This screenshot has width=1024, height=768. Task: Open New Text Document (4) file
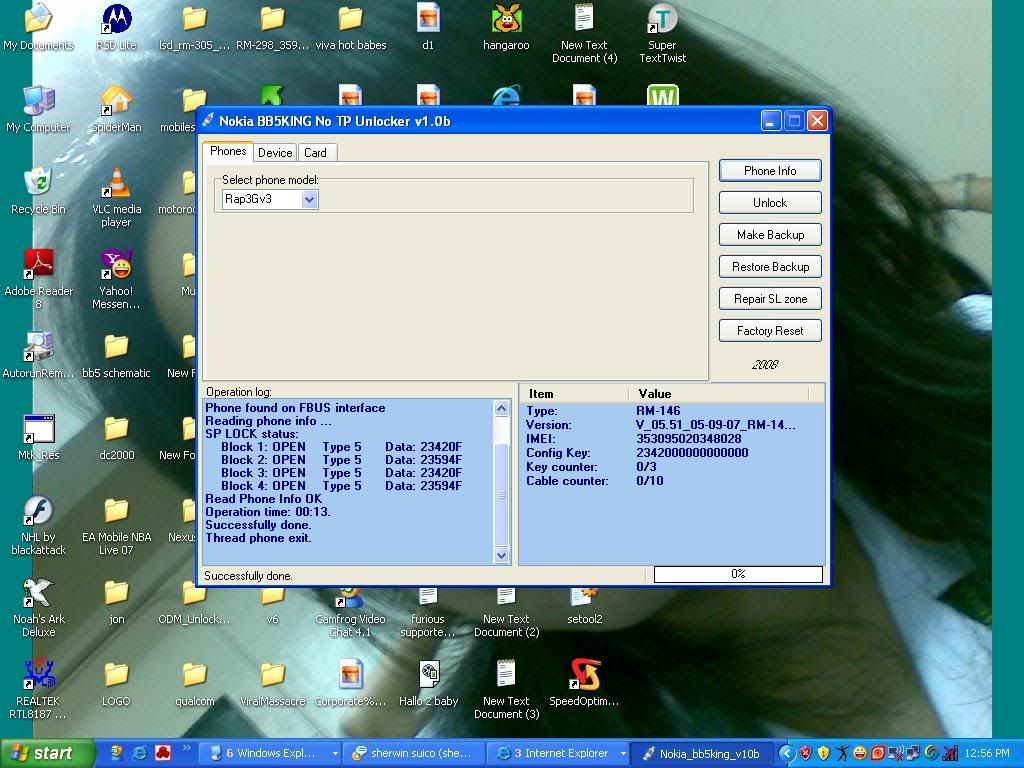point(584,33)
